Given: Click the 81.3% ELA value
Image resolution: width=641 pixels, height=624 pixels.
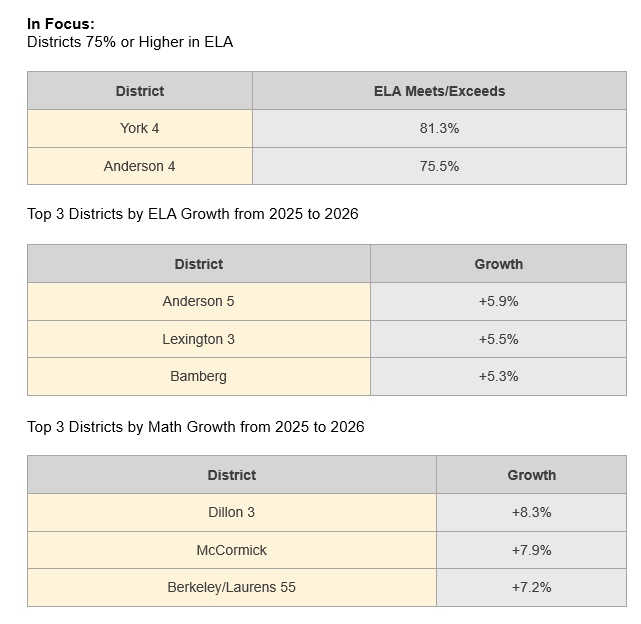Looking at the screenshot, I should coord(439,128).
